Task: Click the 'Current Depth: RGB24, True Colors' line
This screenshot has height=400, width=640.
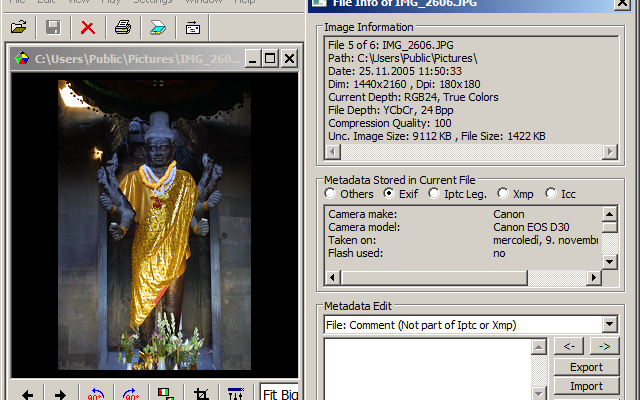Action: [x=413, y=97]
